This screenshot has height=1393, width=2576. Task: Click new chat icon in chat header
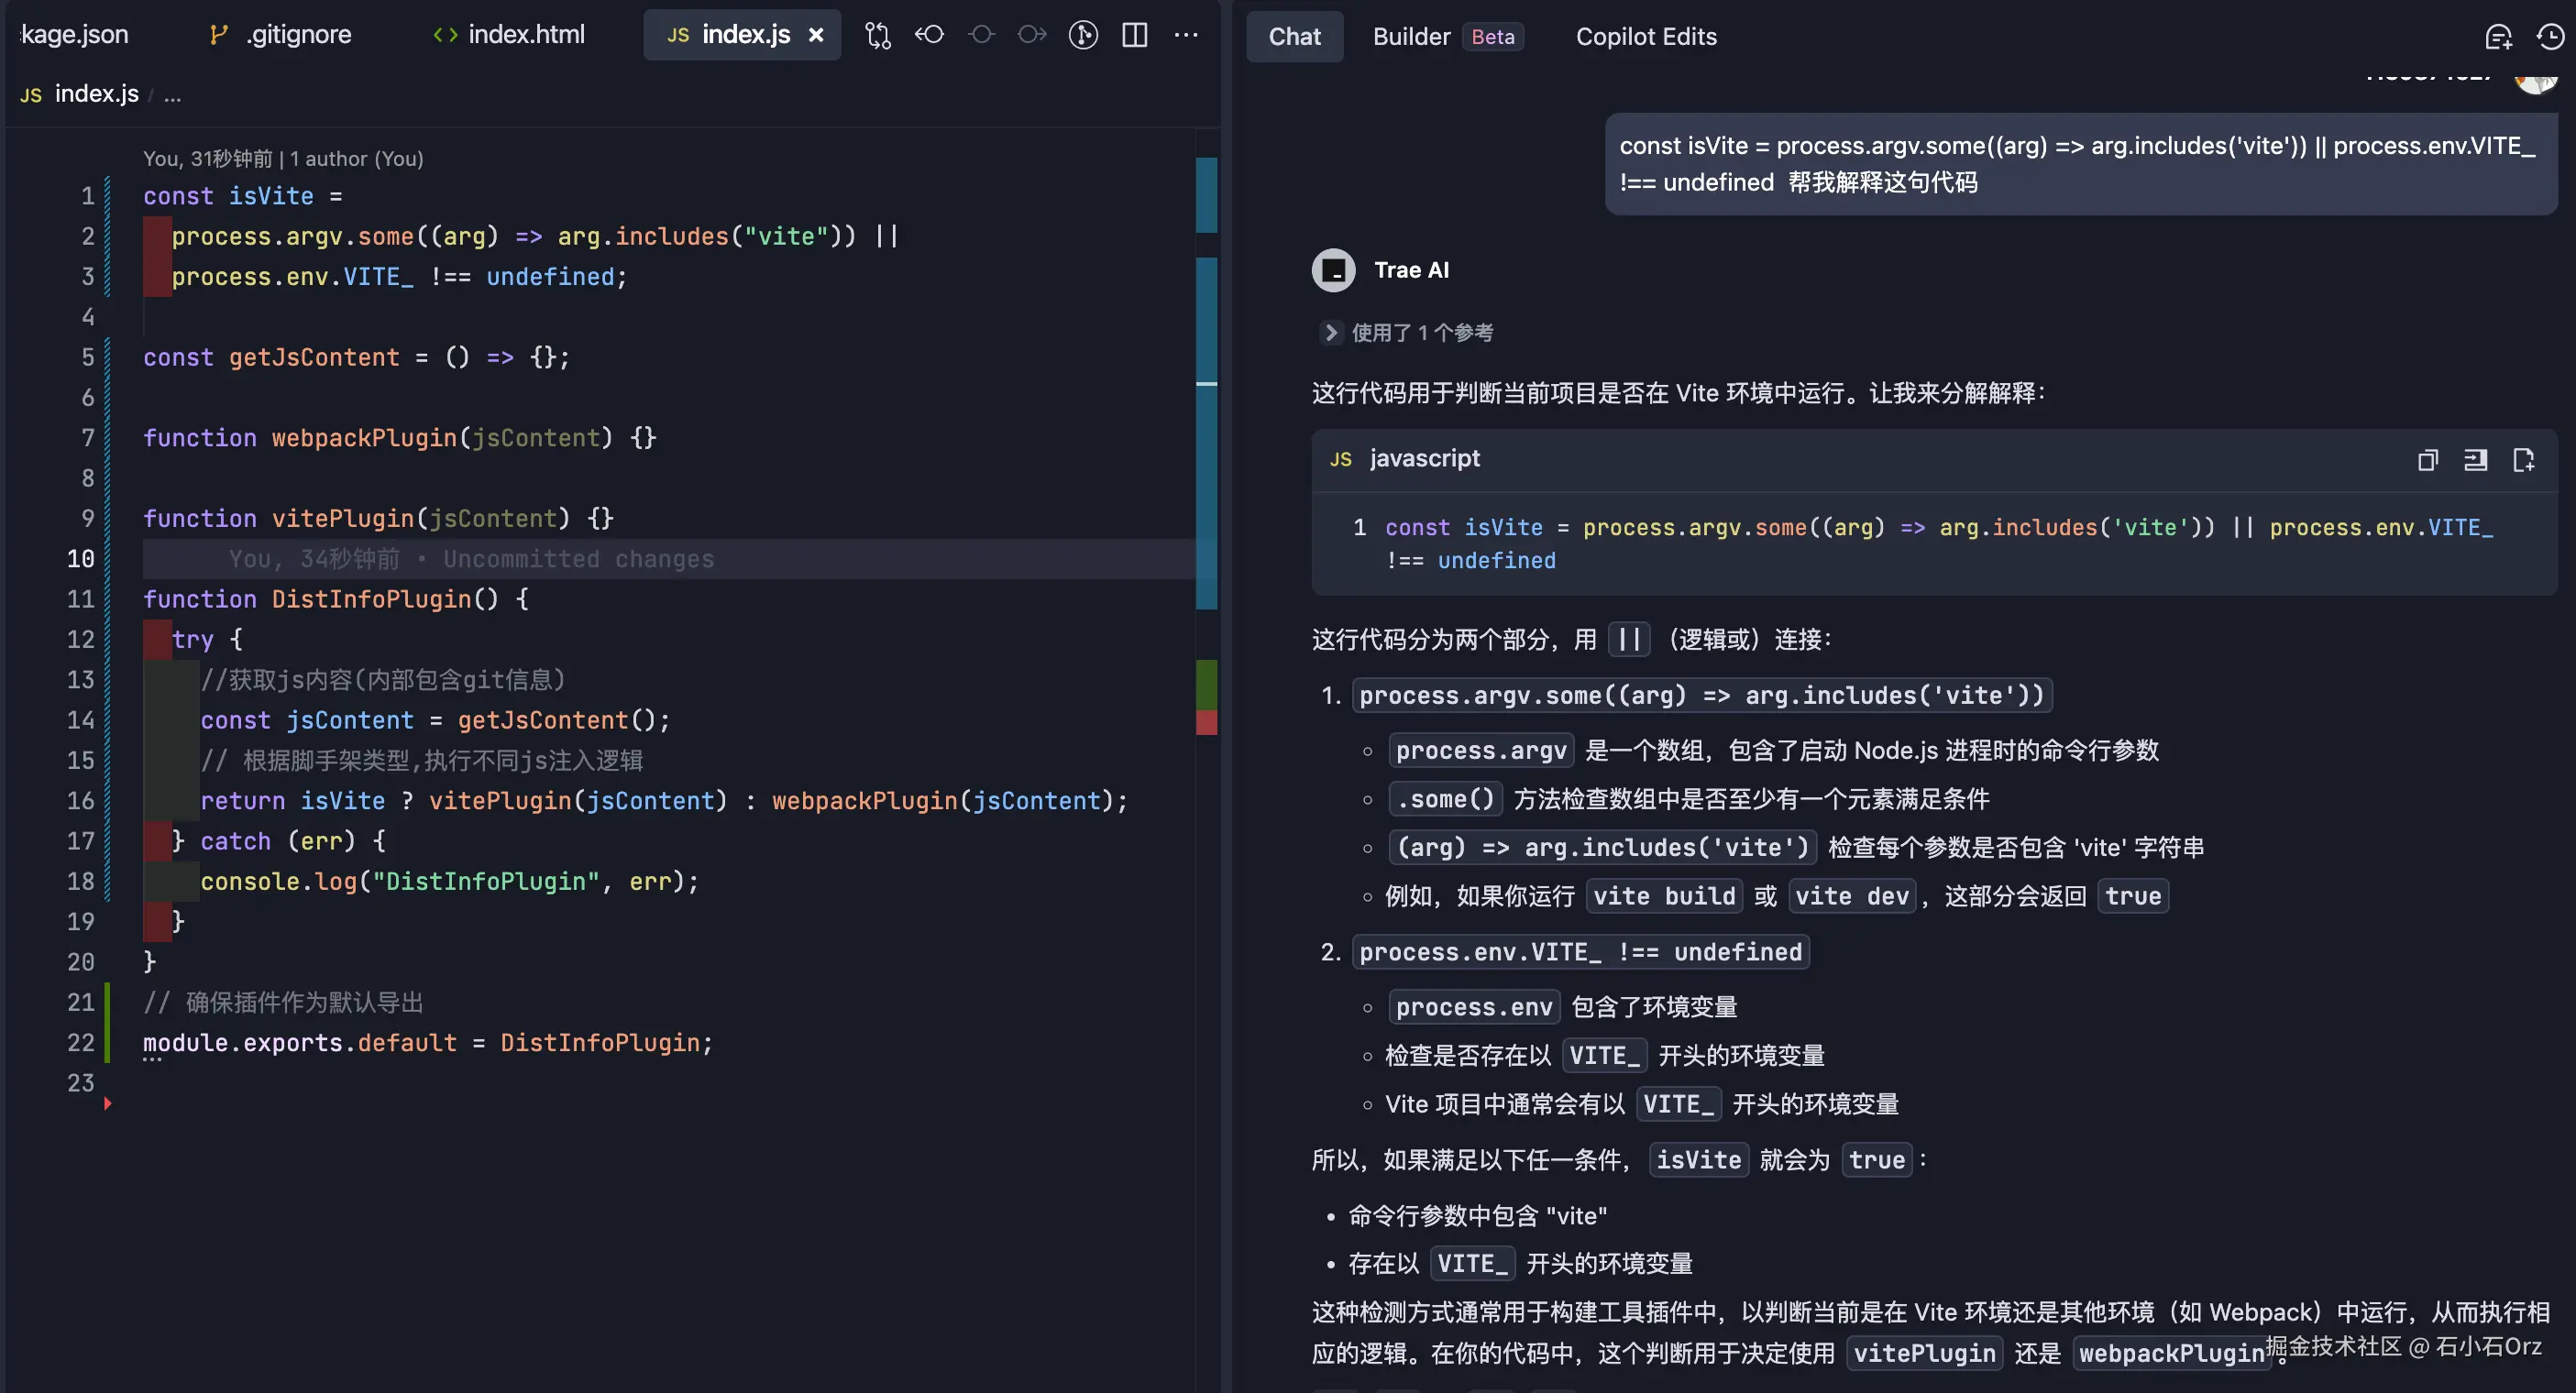2497,37
